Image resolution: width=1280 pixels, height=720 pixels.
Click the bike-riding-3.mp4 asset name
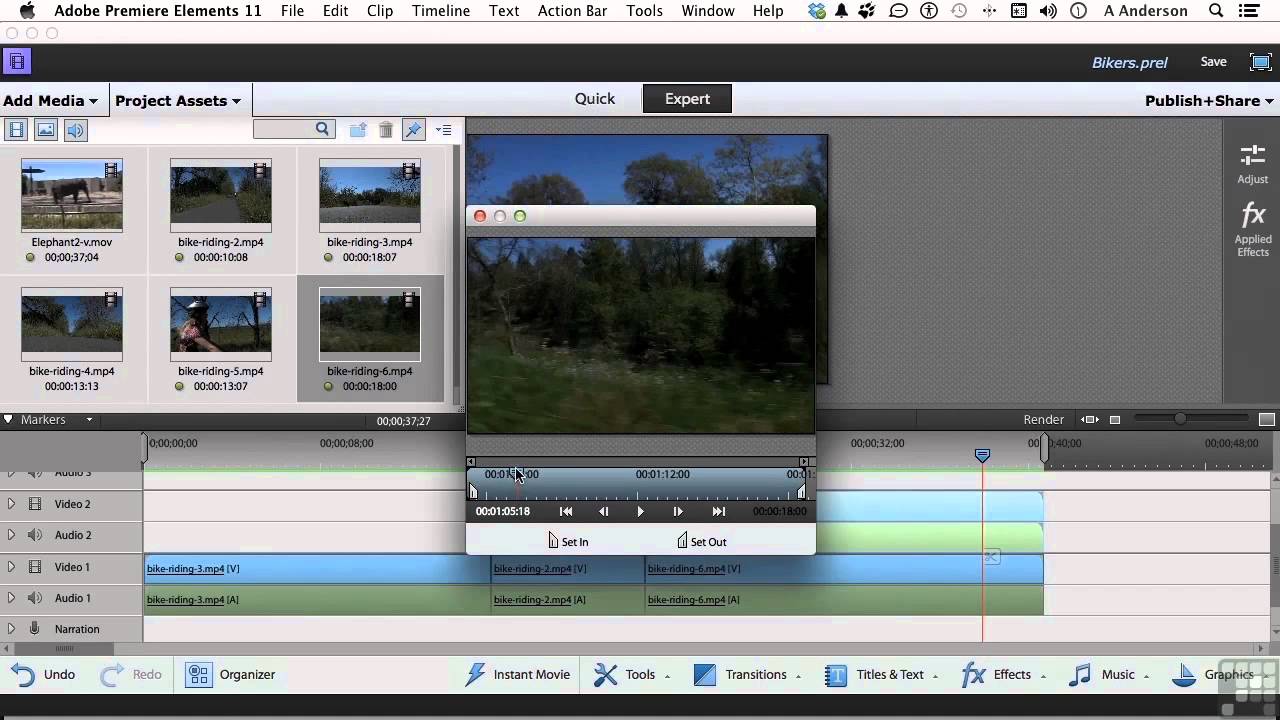pos(370,242)
